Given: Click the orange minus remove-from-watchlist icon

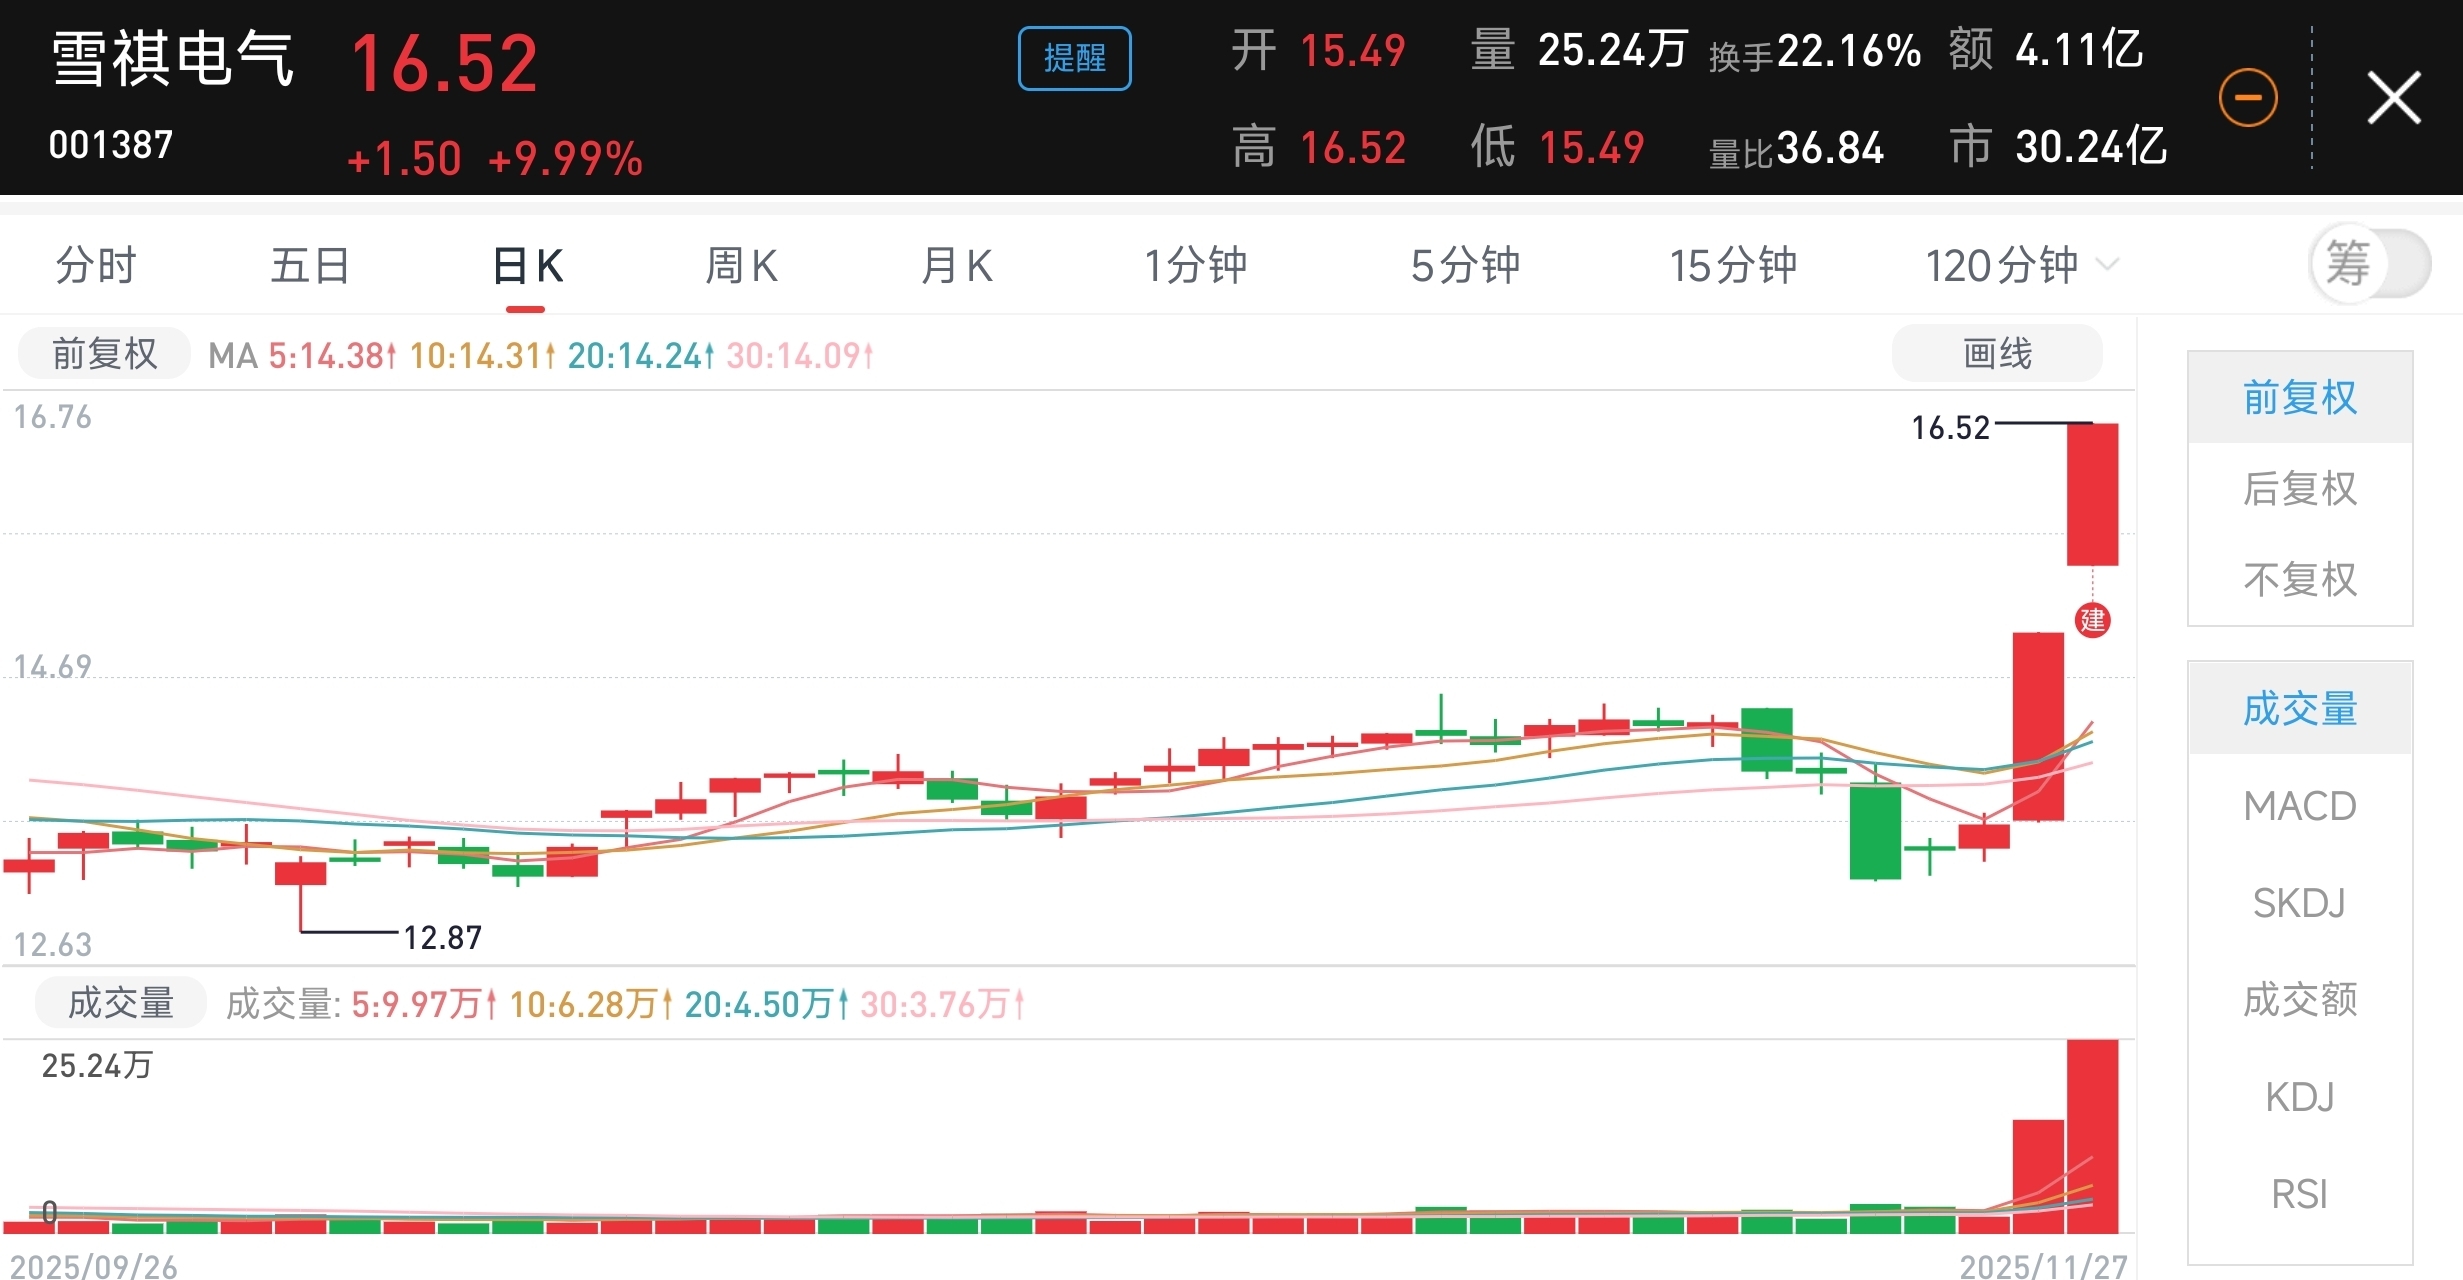Looking at the screenshot, I should click(2247, 98).
